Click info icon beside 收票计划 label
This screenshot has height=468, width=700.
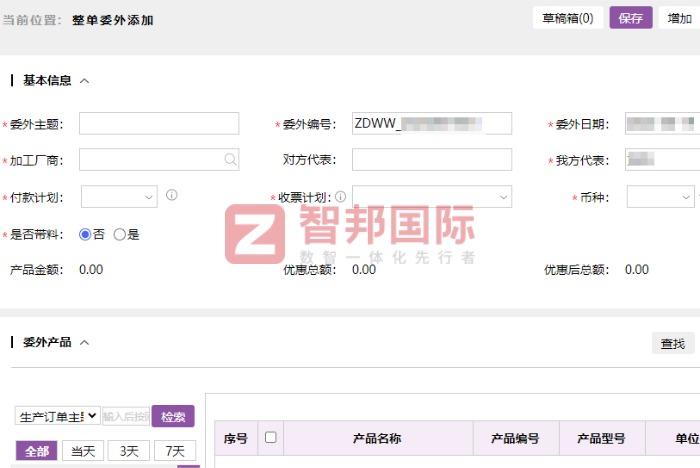[x=341, y=197]
